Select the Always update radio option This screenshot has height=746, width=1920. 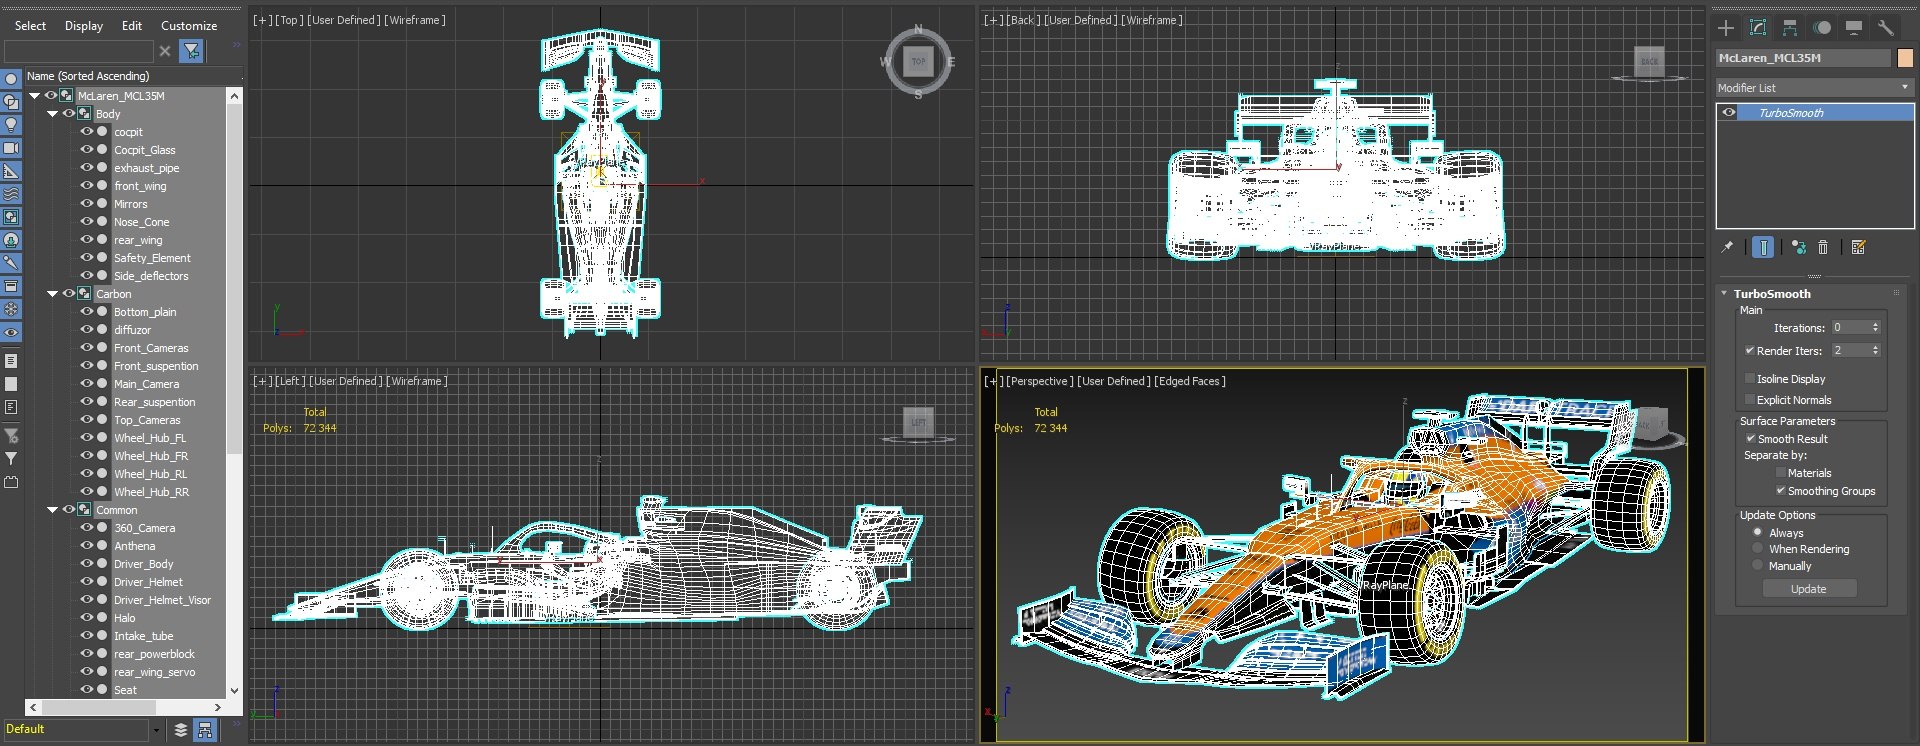coord(1758,532)
